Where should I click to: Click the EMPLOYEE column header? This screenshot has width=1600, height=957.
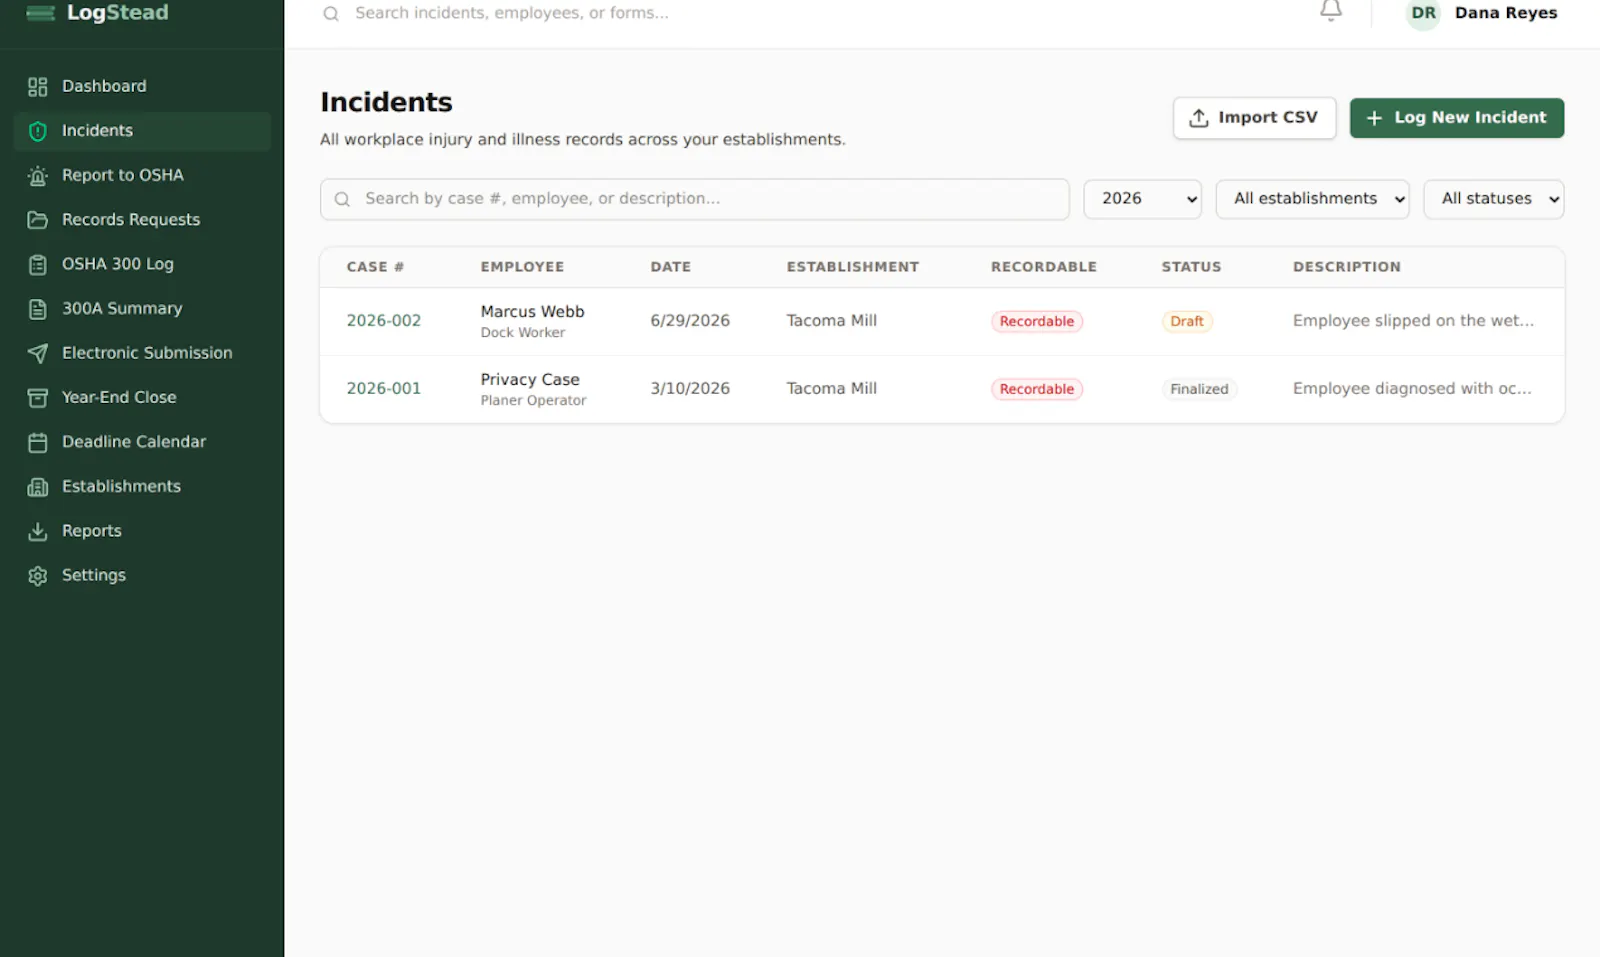coord(522,267)
